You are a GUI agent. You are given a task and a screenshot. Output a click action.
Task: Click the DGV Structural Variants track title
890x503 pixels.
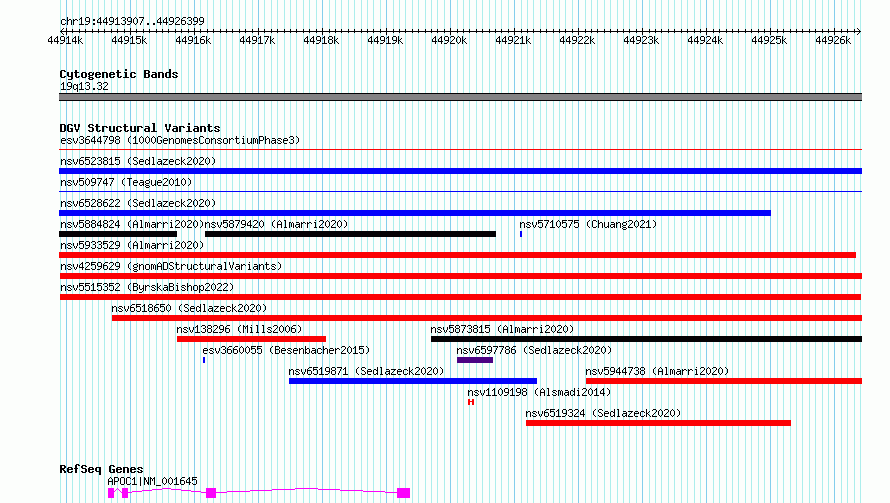point(140,128)
